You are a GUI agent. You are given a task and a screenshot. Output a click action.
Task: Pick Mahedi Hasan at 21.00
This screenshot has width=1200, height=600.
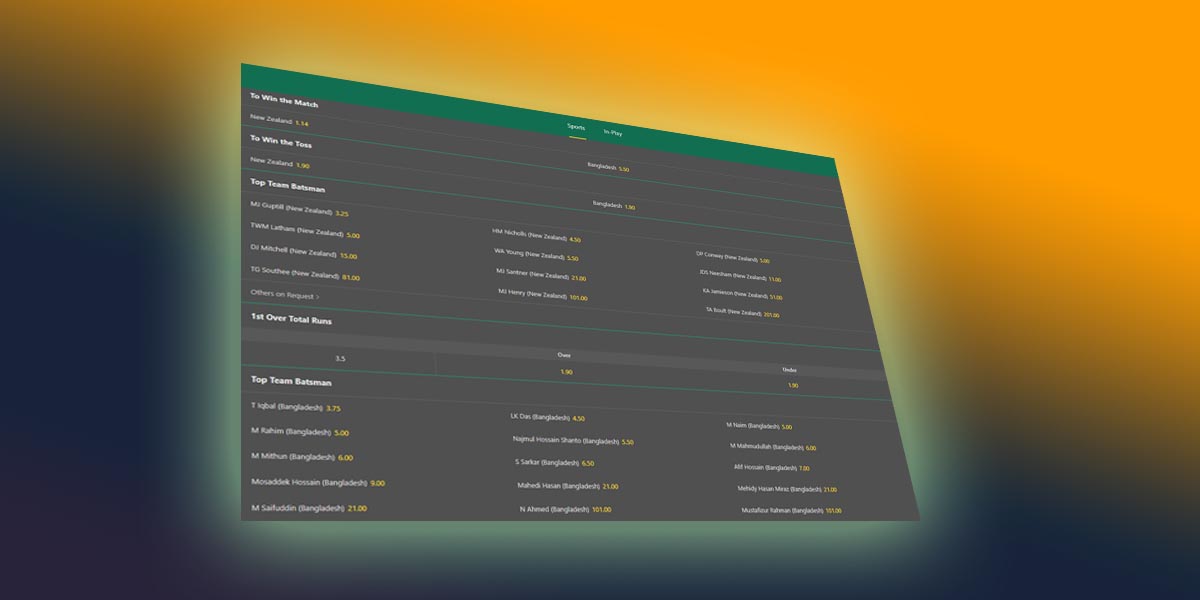click(x=568, y=487)
